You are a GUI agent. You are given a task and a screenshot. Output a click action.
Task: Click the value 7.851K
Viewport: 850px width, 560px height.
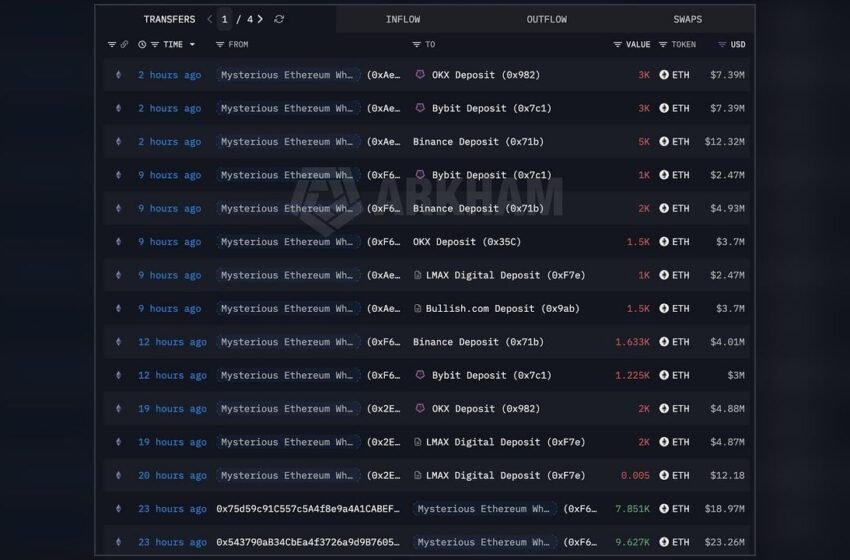pyautogui.click(x=632, y=508)
